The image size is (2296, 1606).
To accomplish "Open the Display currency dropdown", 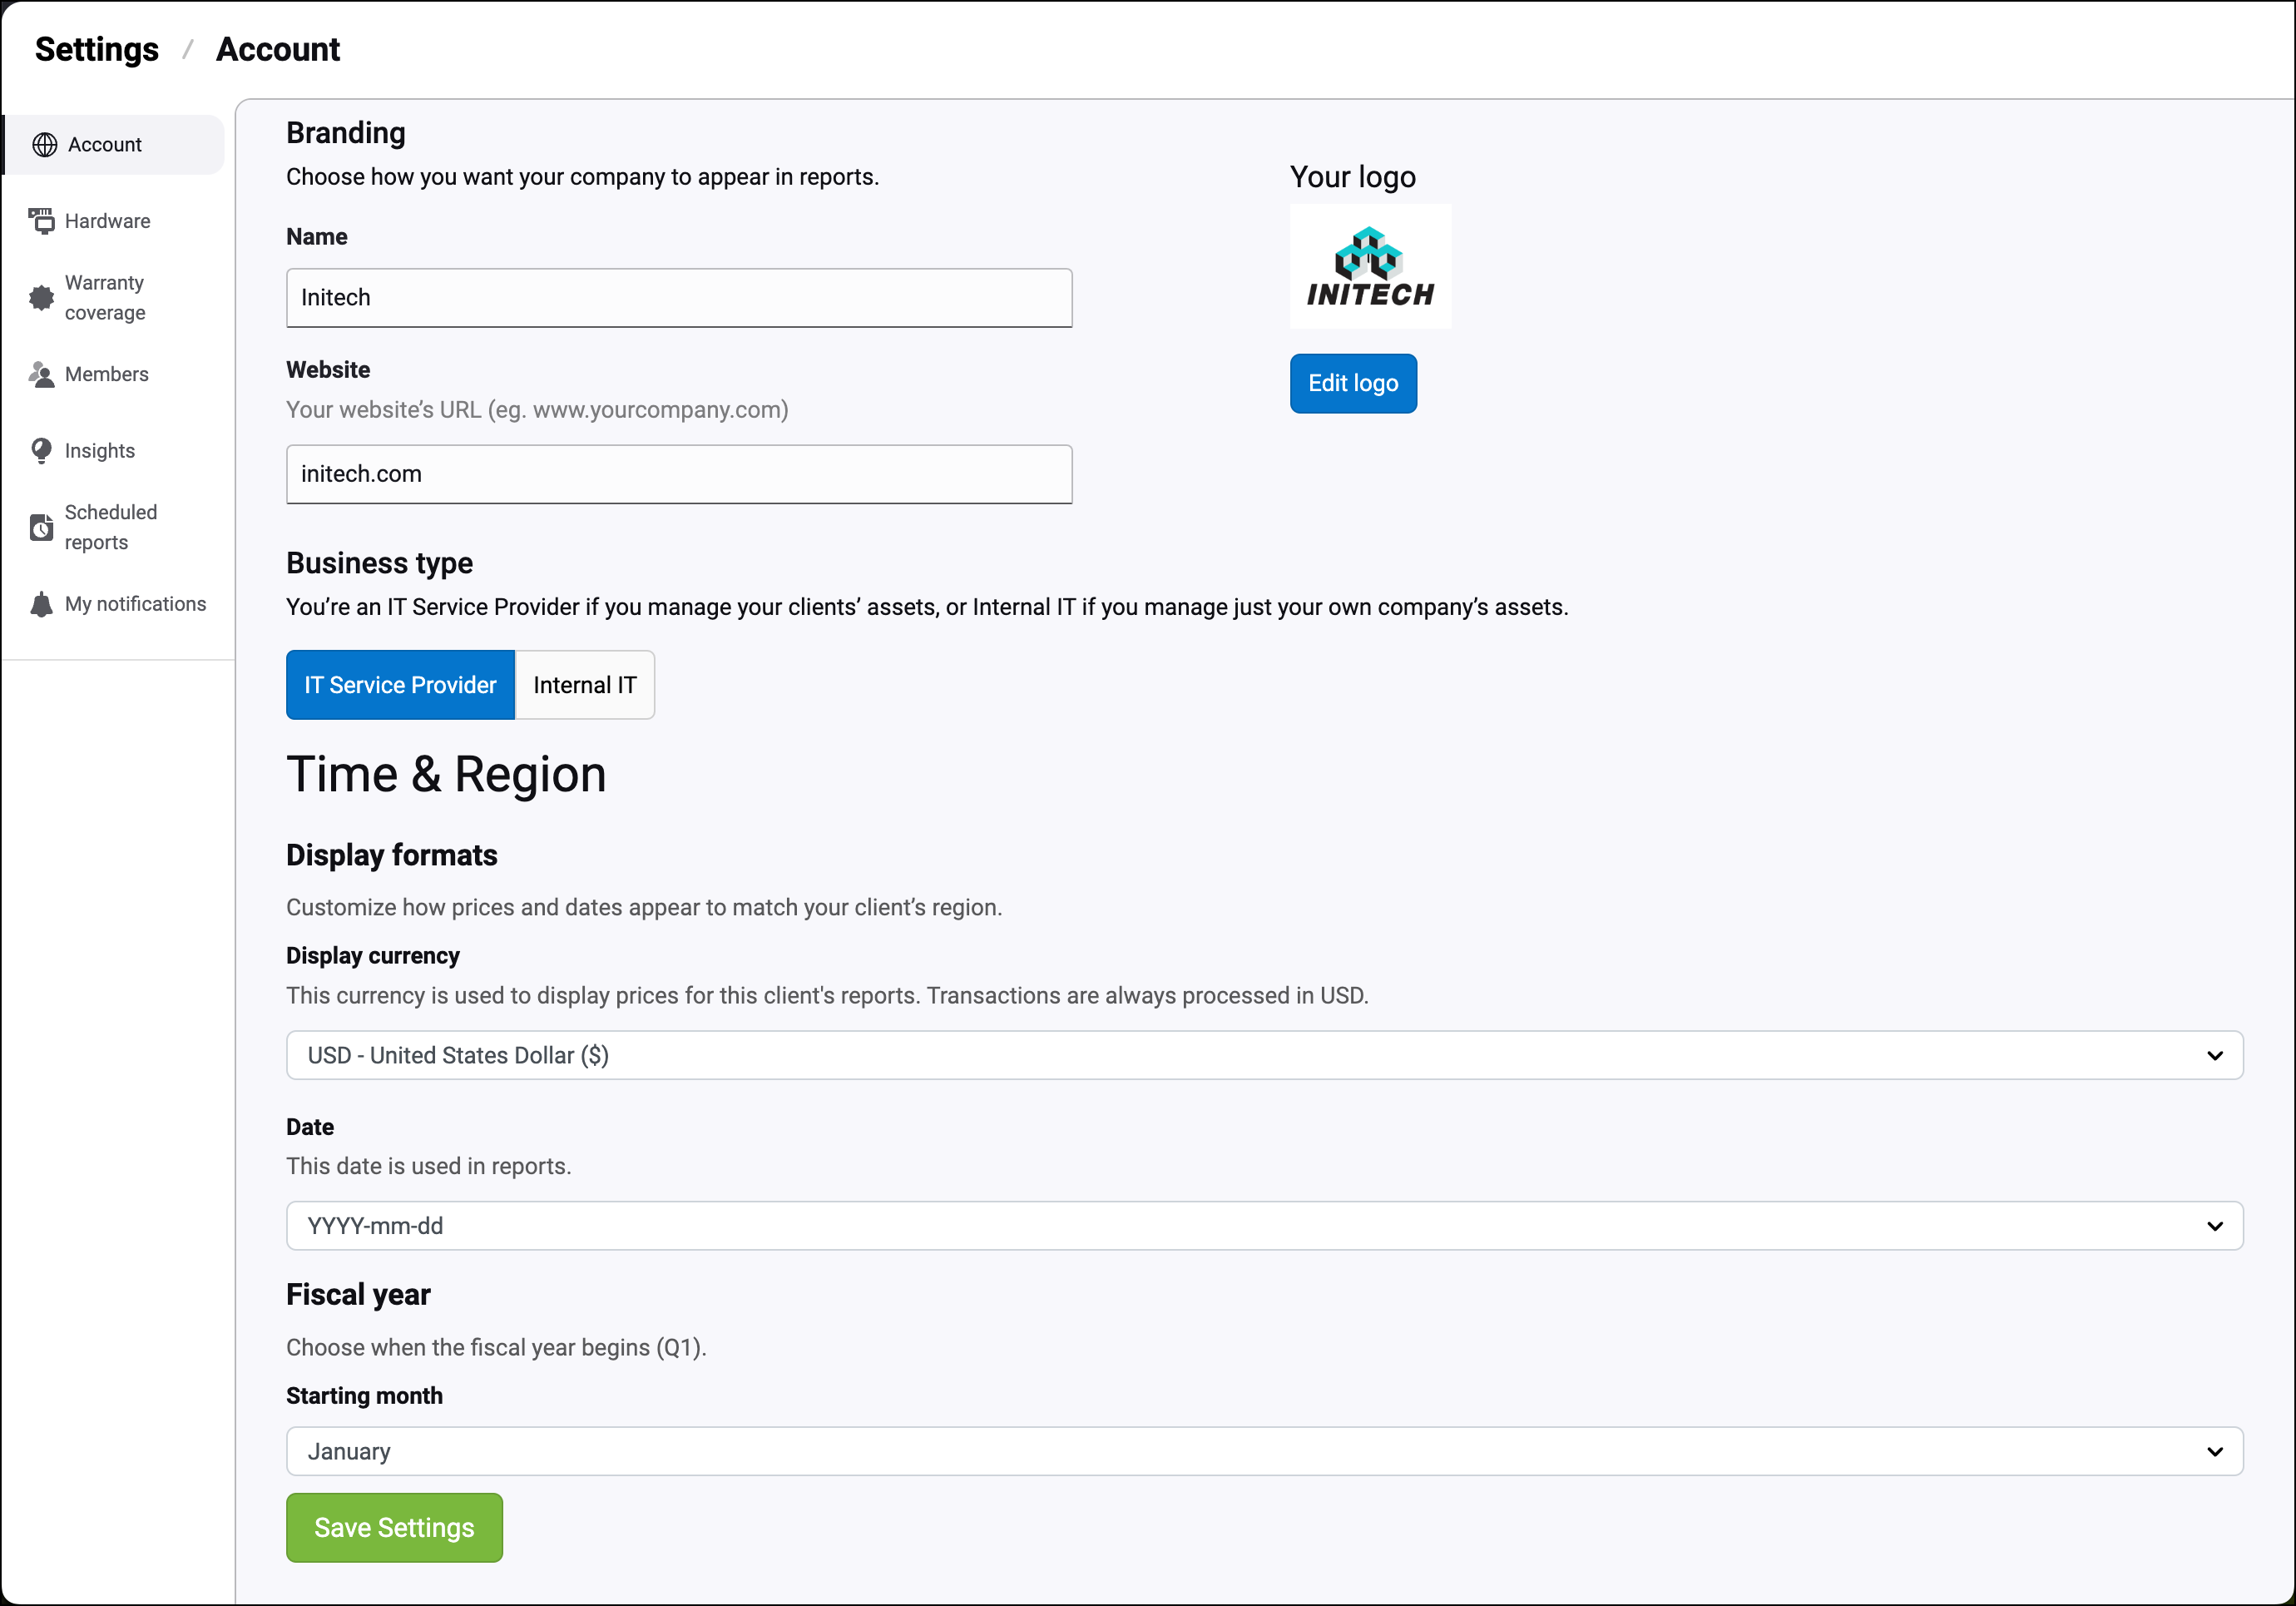I will tap(1264, 1055).
